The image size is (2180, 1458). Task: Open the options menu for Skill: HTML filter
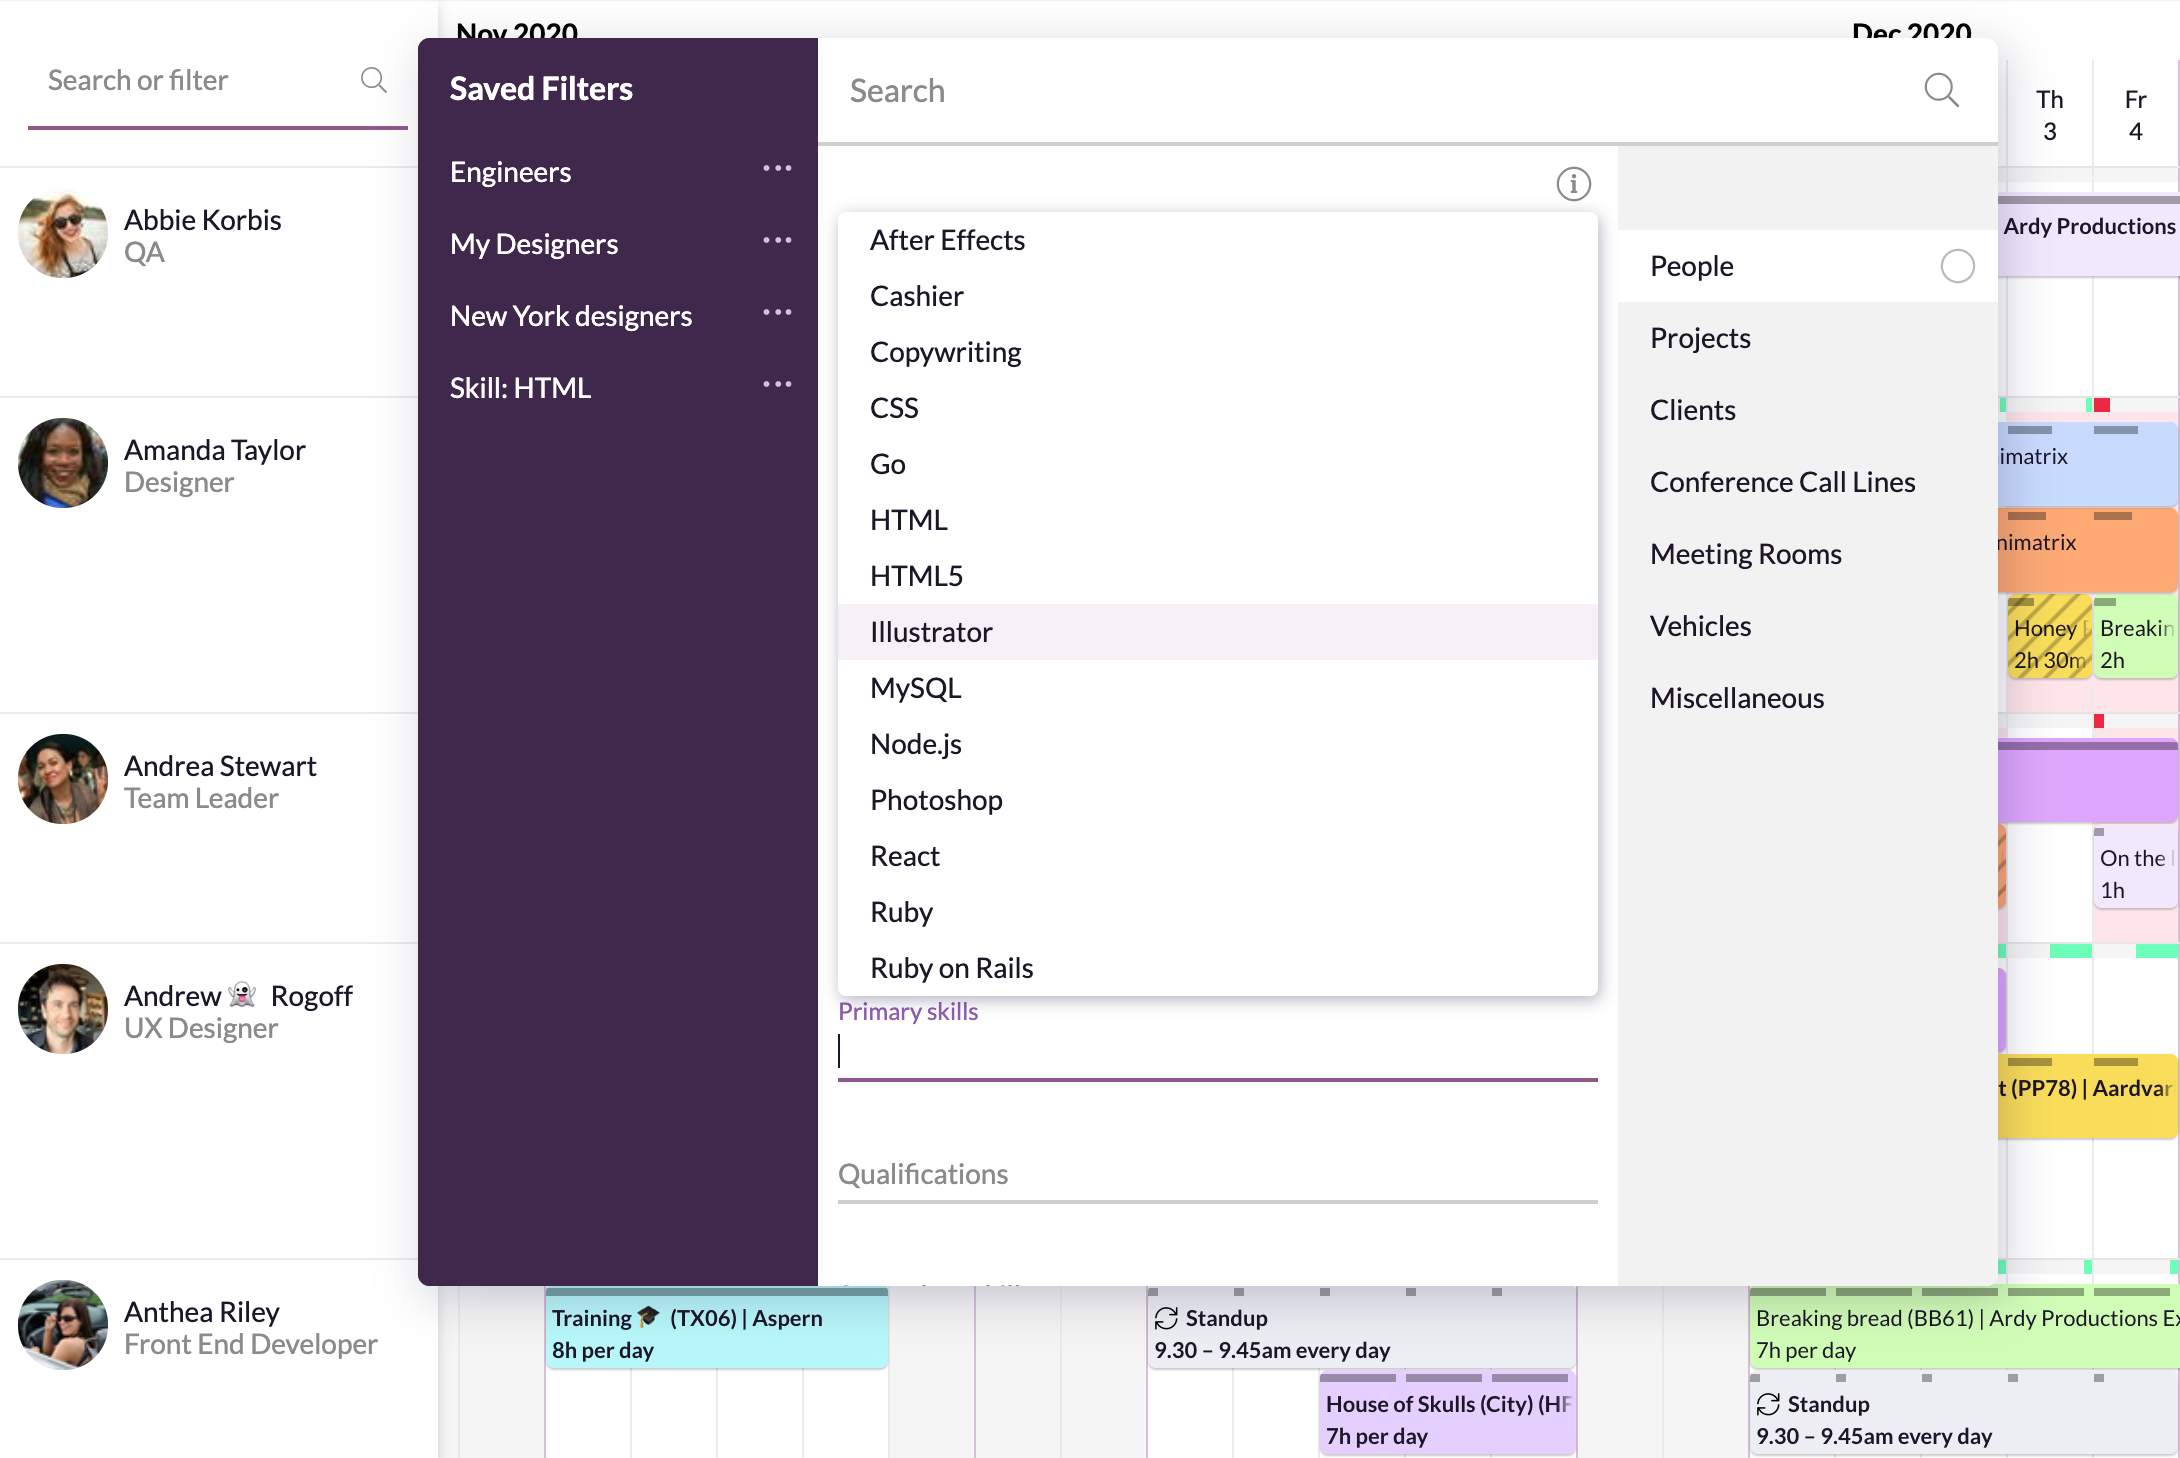coord(777,384)
